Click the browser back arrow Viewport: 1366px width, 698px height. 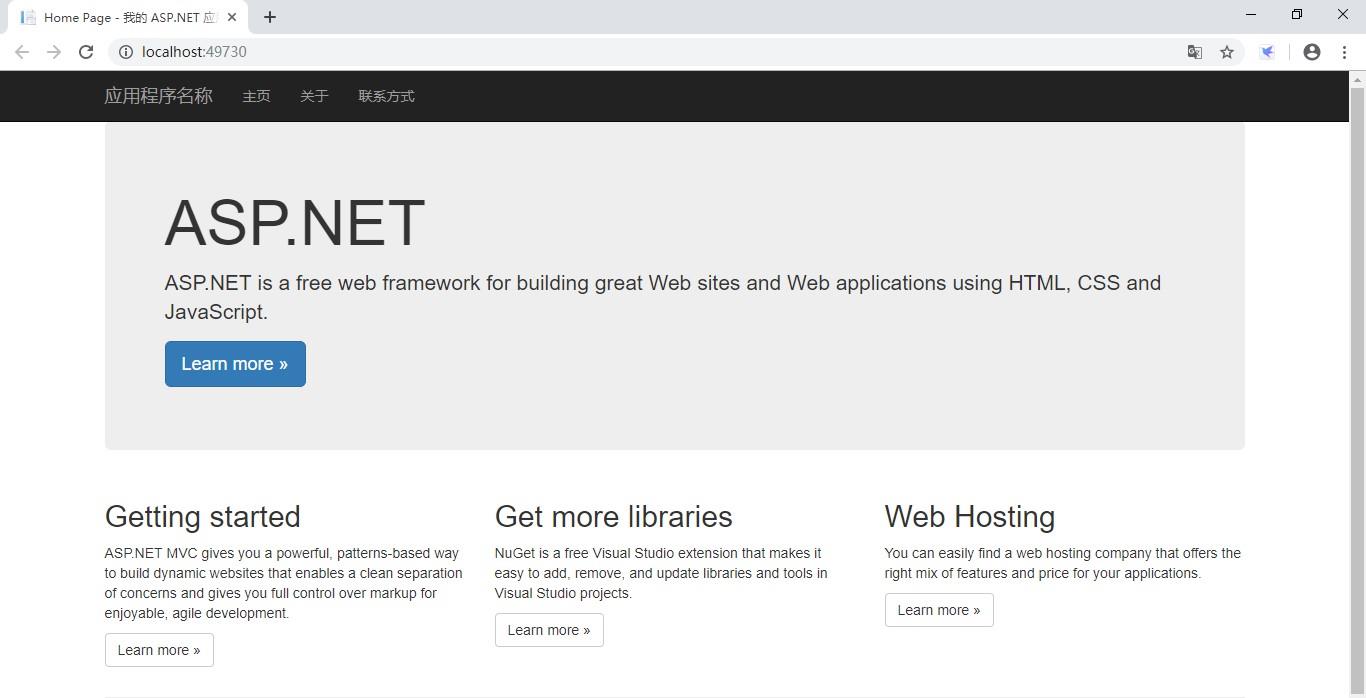[x=22, y=52]
